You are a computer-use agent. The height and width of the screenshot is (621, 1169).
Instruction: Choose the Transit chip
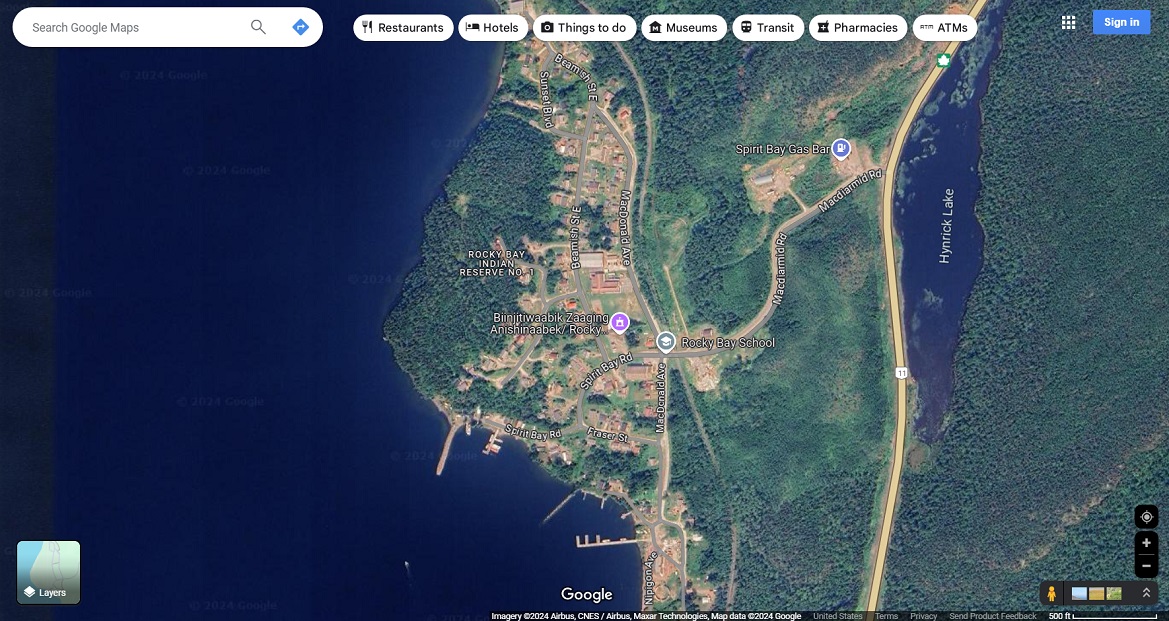[x=767, y=28]
